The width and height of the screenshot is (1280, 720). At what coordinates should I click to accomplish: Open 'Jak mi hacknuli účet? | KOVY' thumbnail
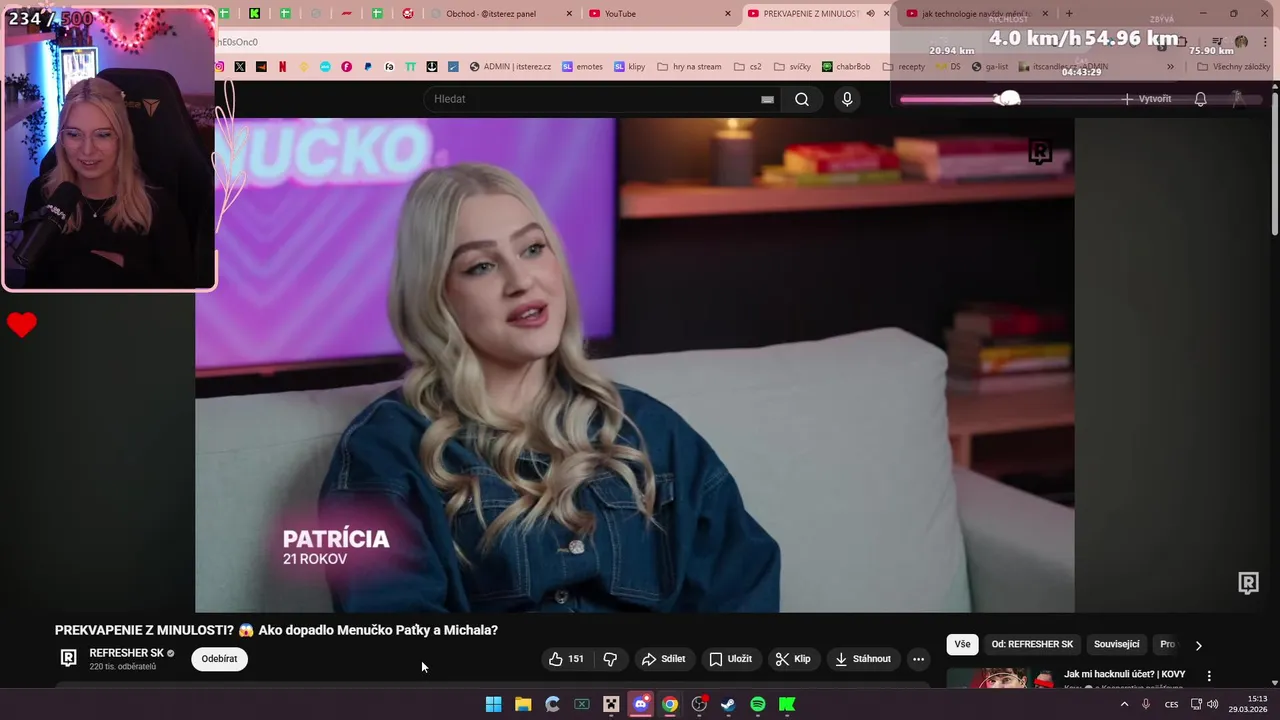pyautogui.click(x=1001, y=678)
